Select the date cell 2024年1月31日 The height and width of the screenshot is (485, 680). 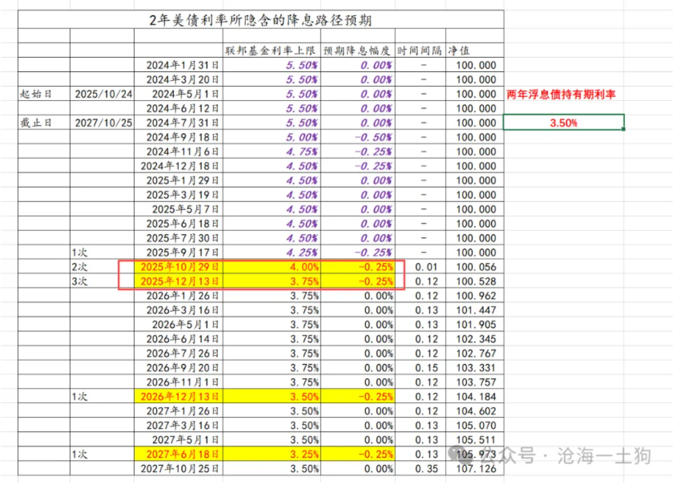179,65
